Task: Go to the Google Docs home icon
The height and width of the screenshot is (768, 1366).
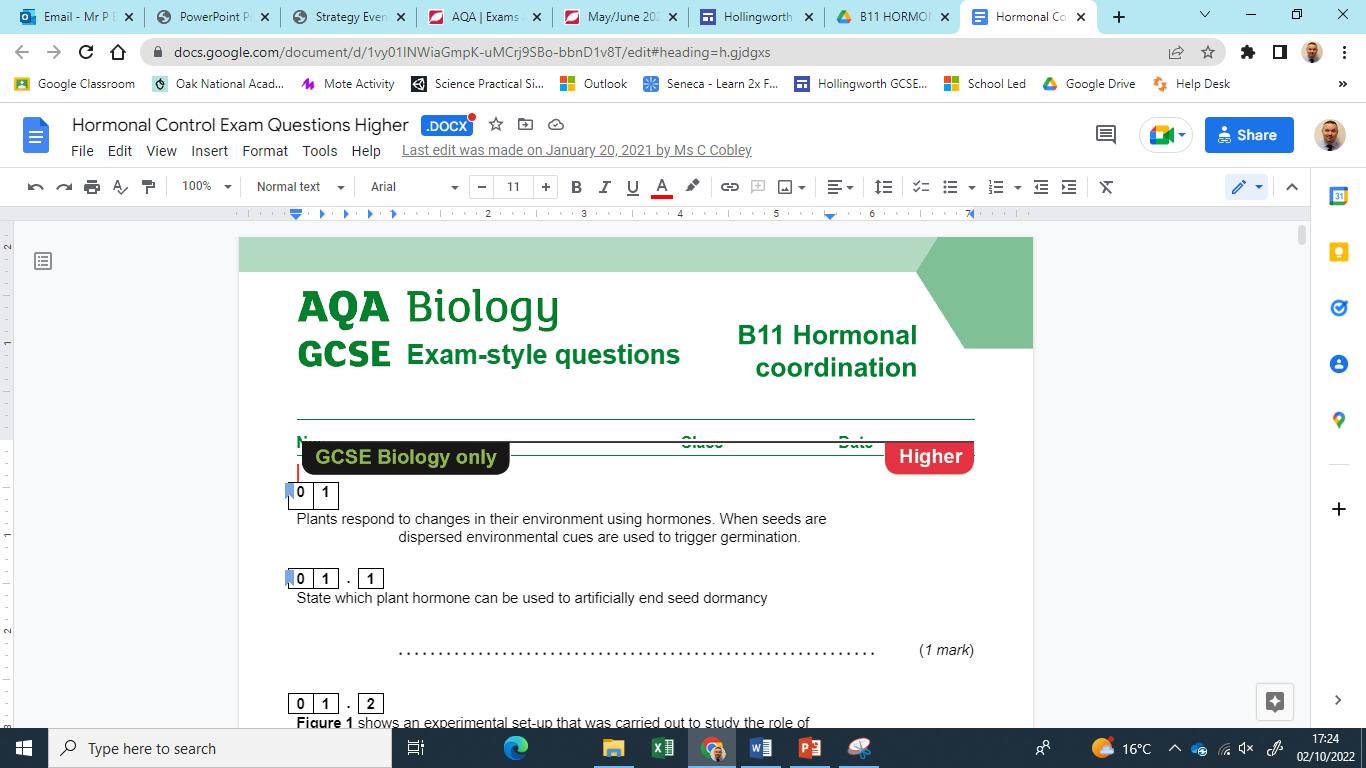Action: [x=35, y=135]
